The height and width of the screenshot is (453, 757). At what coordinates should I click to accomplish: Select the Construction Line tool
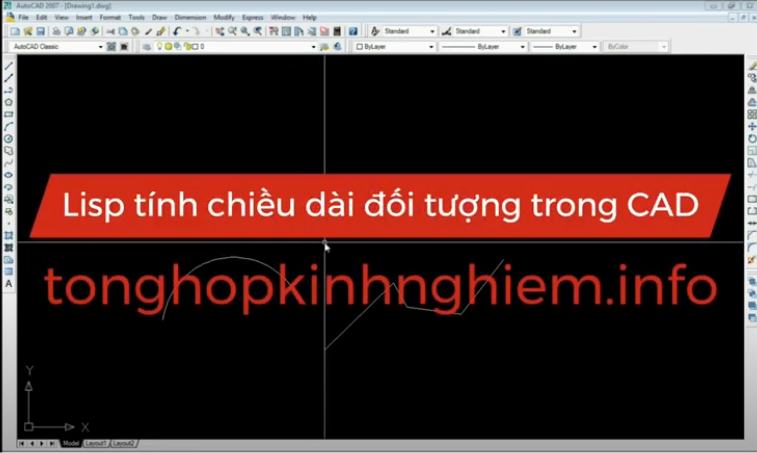9,78
